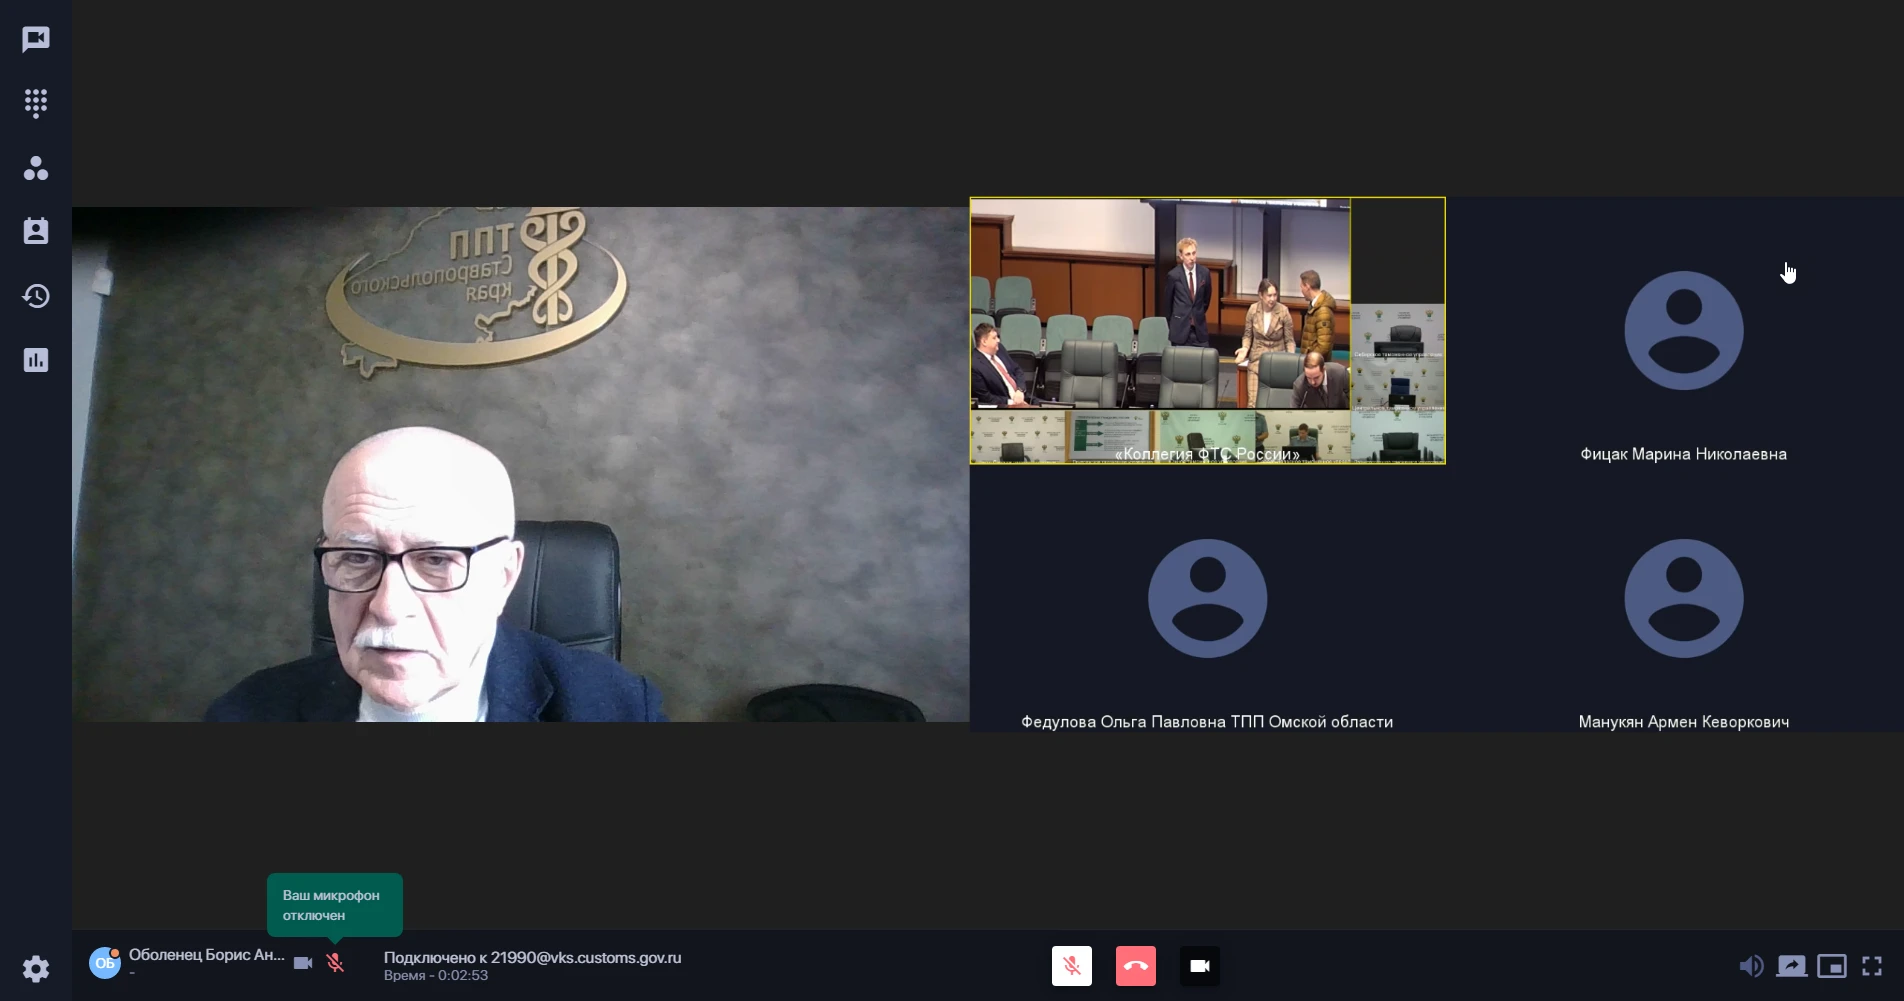Toggle camera with black center button
The height and width of the screenshot is (1001, 1904).
[1200, 966]
